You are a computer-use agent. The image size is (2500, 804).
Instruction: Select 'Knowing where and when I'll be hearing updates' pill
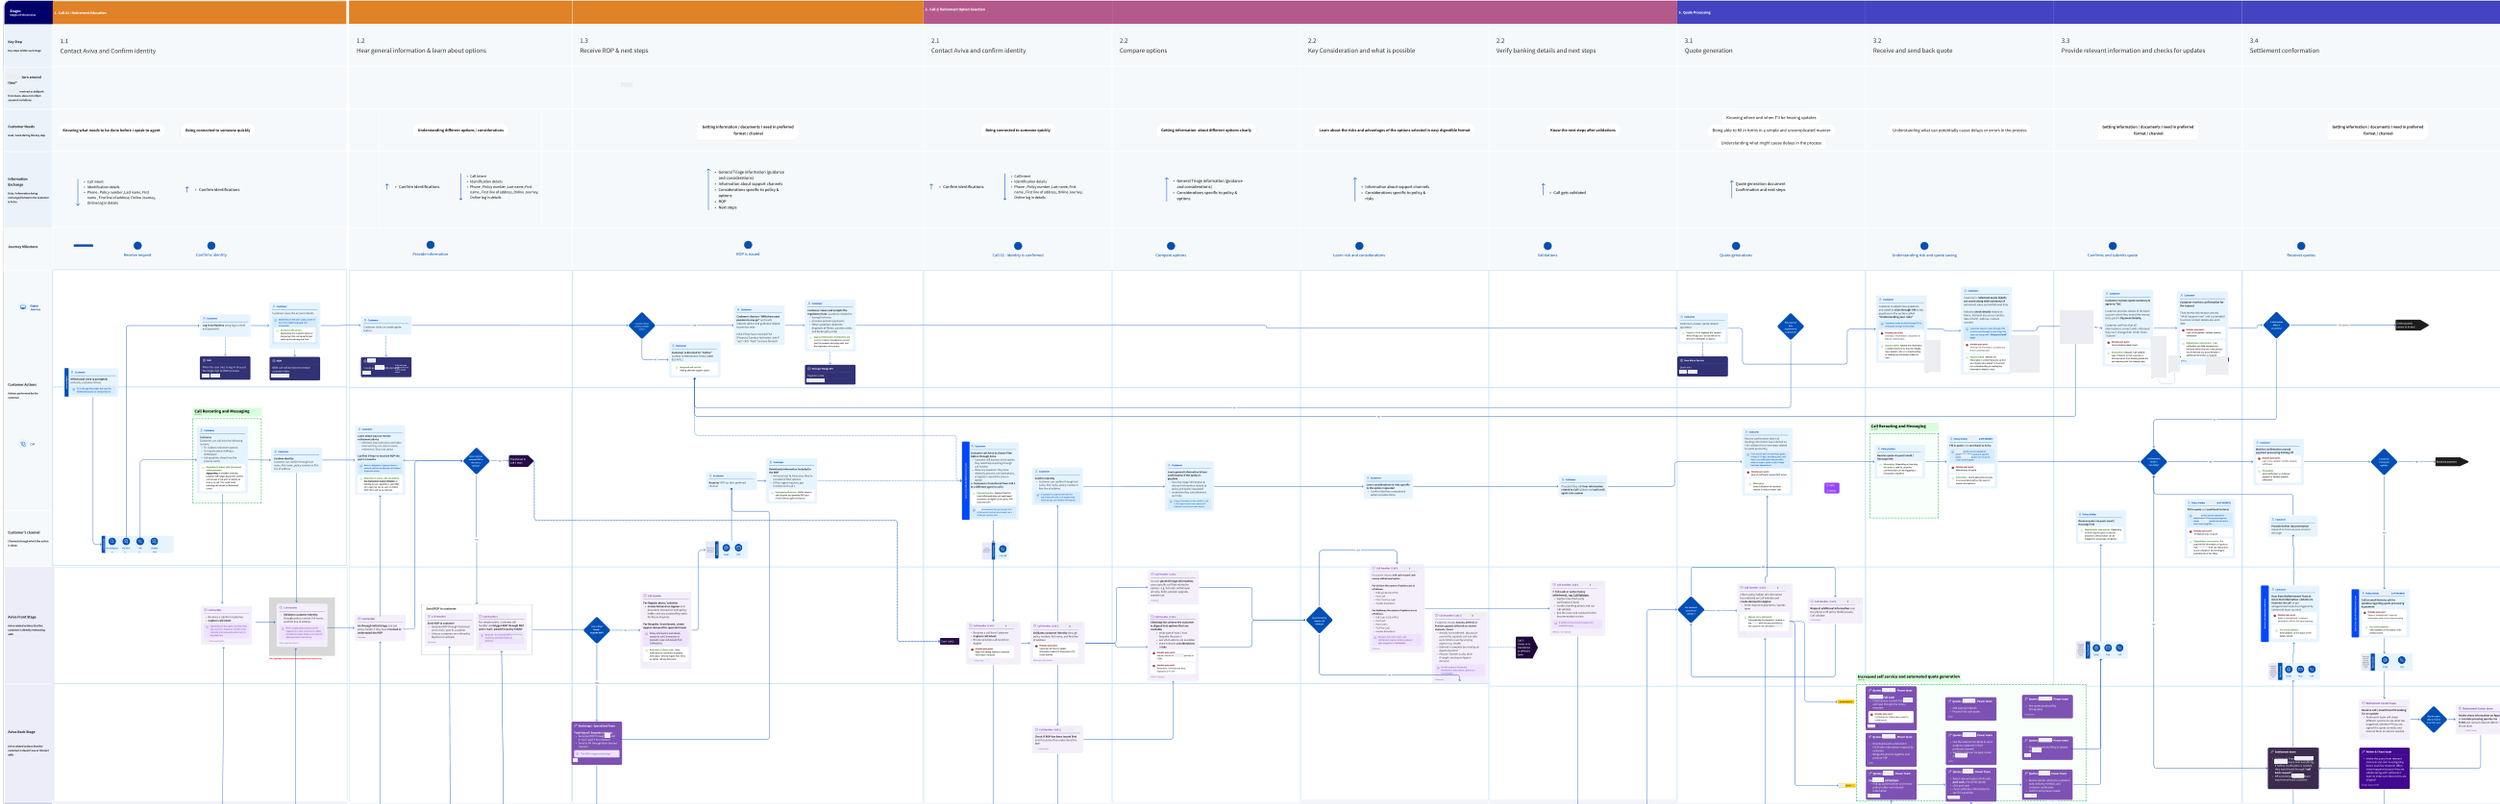[x=1771, y=117]
